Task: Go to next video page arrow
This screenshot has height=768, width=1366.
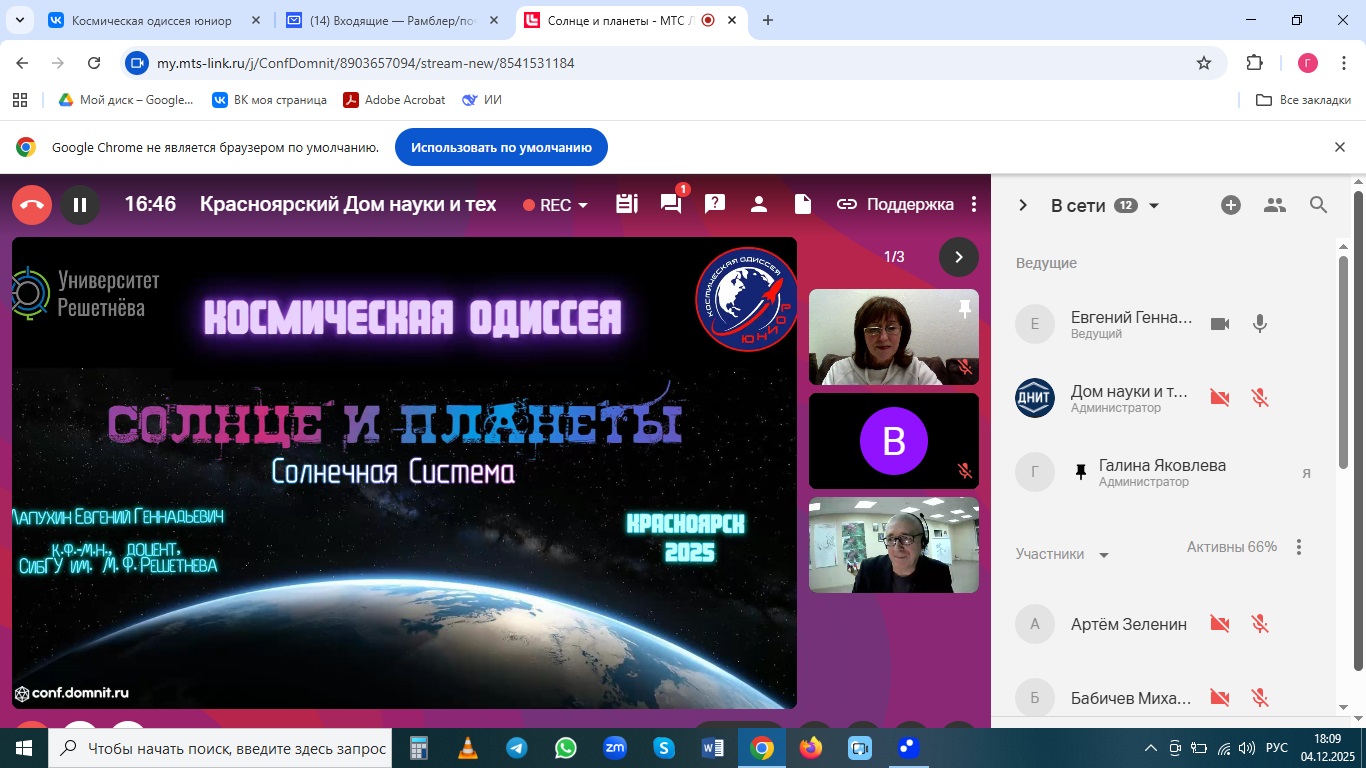Action: click(958, 257)
